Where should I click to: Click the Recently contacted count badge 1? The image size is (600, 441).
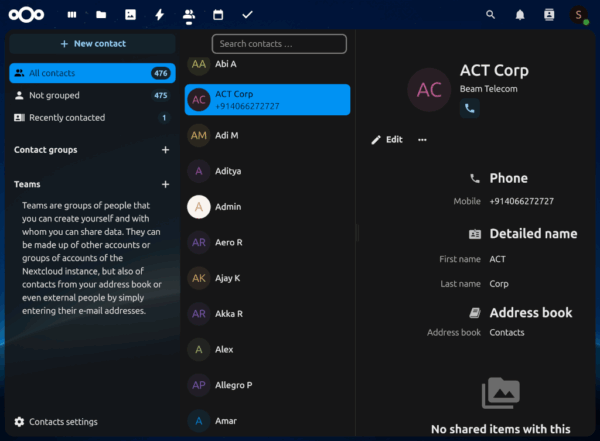coord(164,118)
